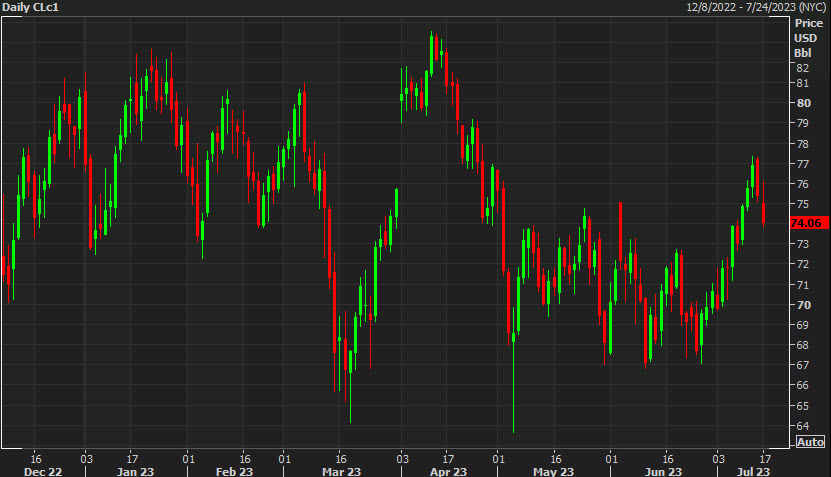This screenshot has height=477, width=831.
Task: Click the 16 tick above Mar 23
Action: [341, 458]
